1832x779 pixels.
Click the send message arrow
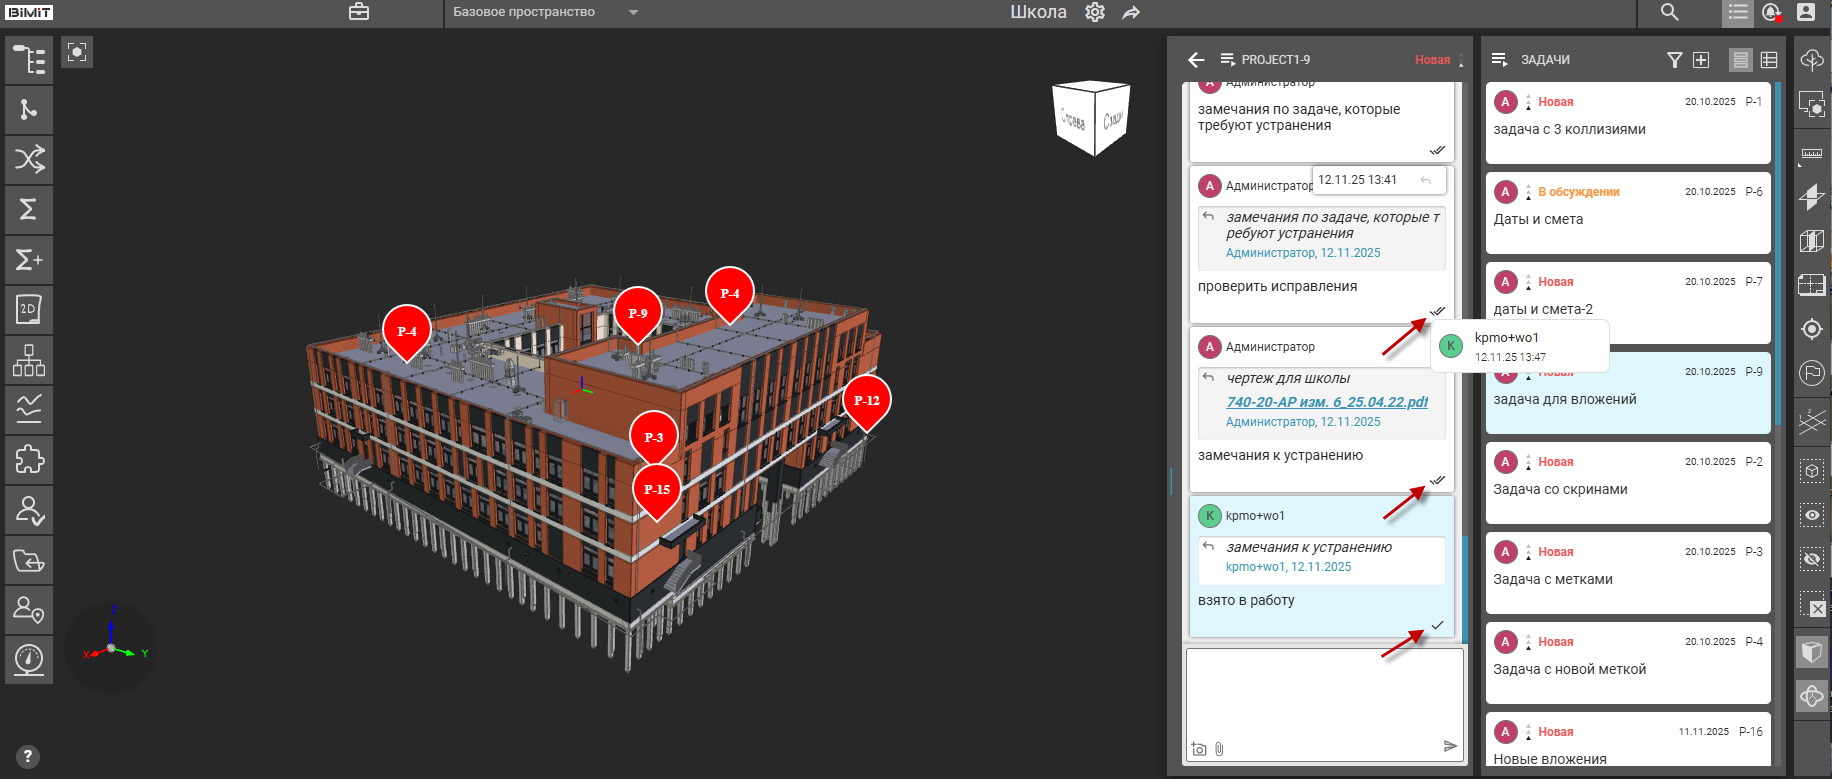1450,746
